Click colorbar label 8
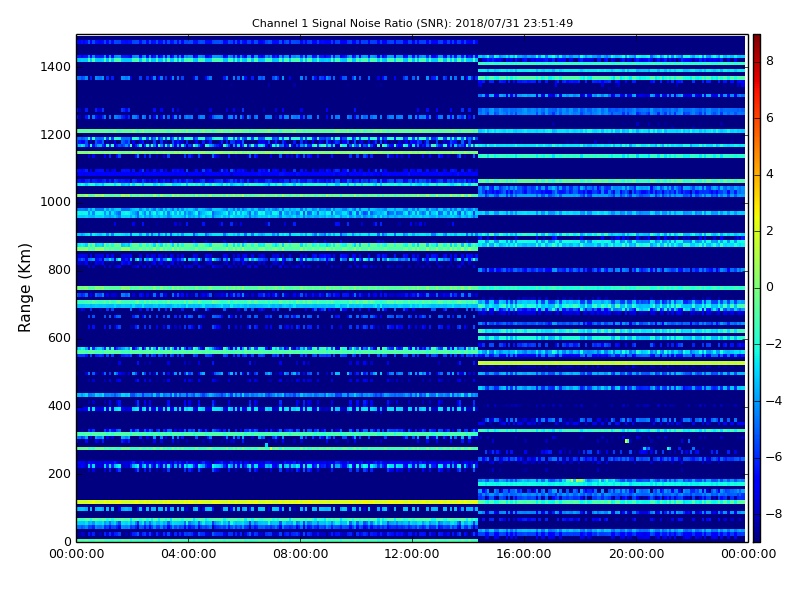Viewport: 800px width, 600px height. coord(770,61)
